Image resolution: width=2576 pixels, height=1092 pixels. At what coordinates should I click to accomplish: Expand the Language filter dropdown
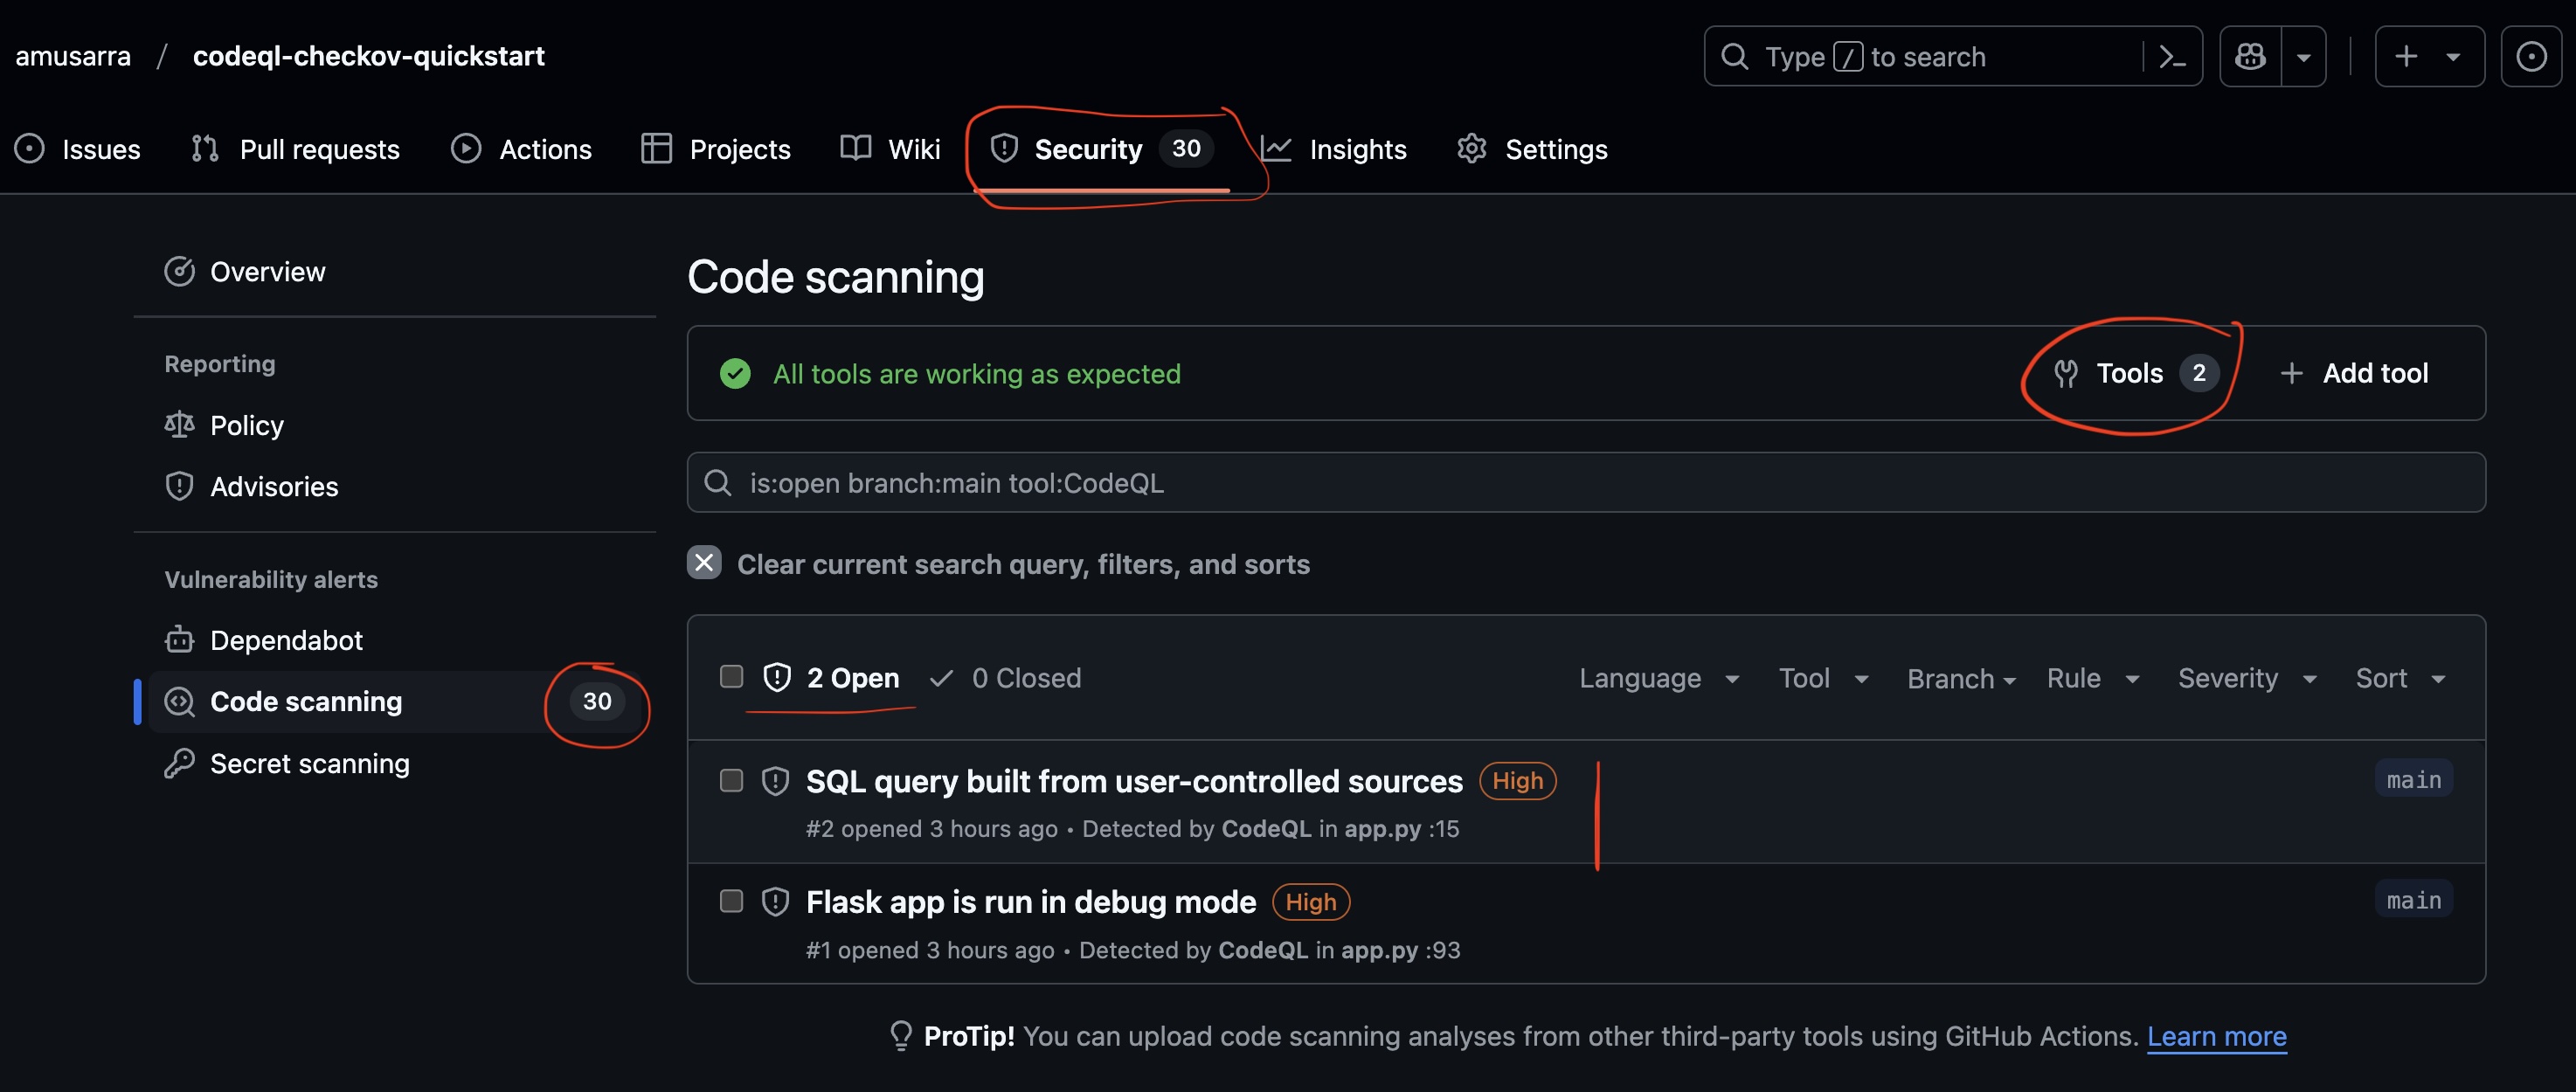(1660, 678)
